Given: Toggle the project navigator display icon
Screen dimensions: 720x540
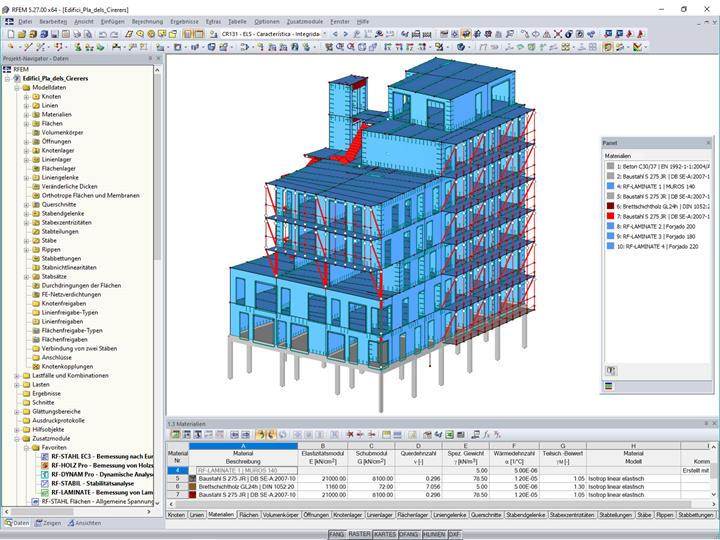Looking at the screenshot, I should 188,34.
